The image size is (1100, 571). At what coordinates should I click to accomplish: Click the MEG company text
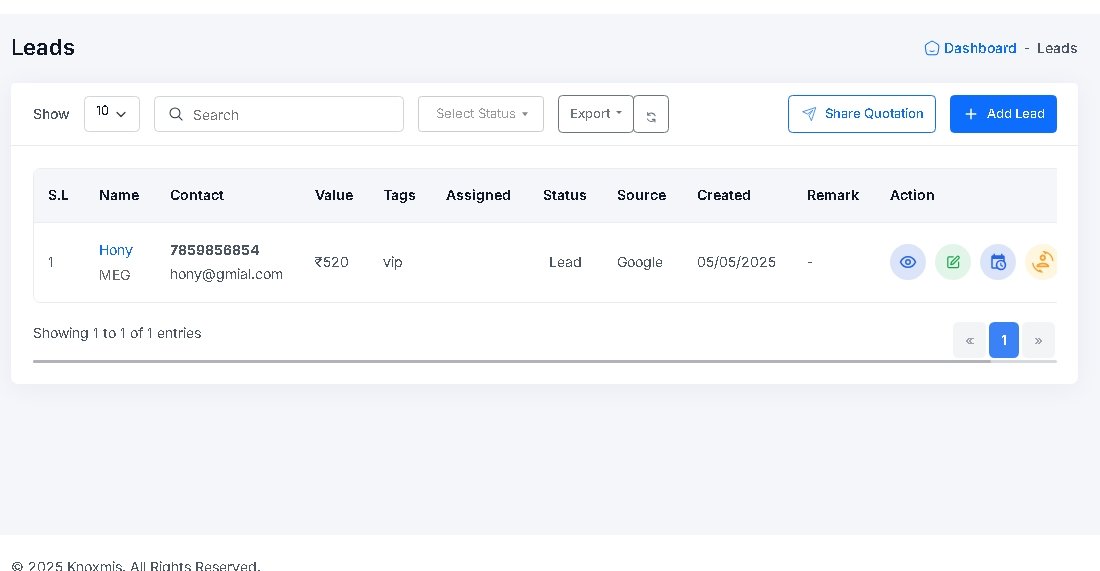(114, 275)
